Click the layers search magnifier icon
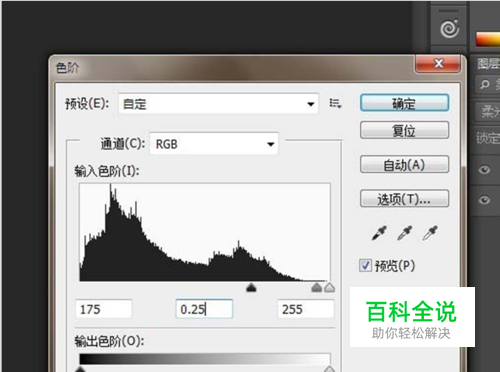This screenshot has width=500, height=372. click(x=485, y=84)
